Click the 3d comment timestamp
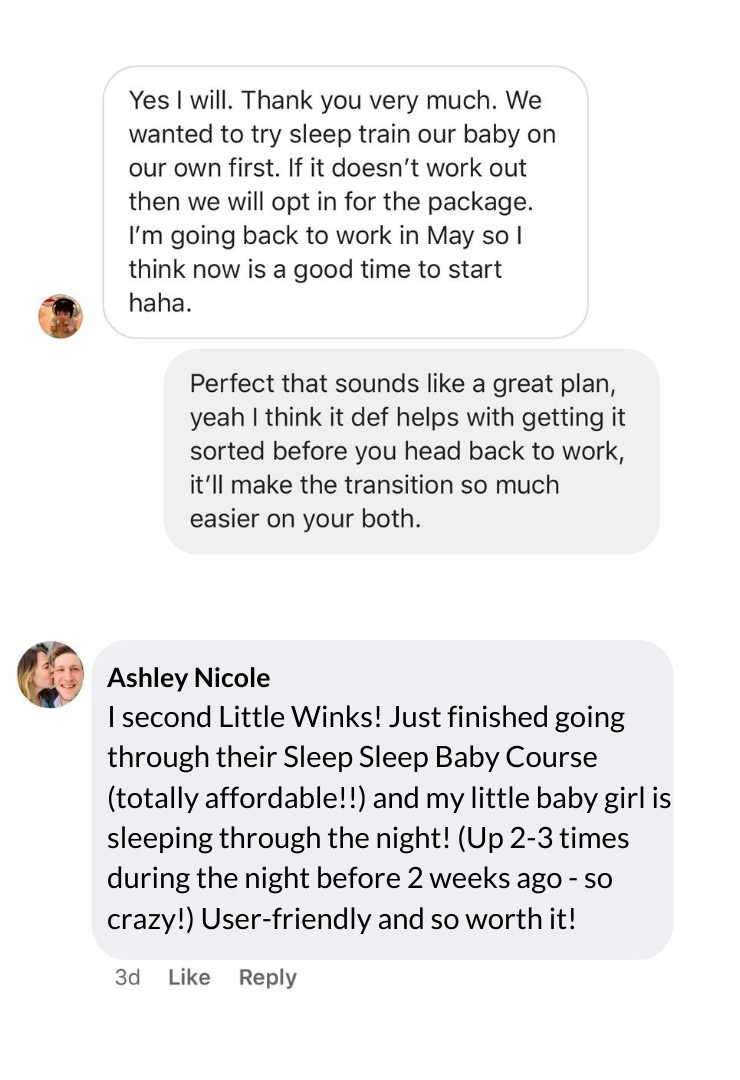The image size is (740, 1080). pos(127,977)
